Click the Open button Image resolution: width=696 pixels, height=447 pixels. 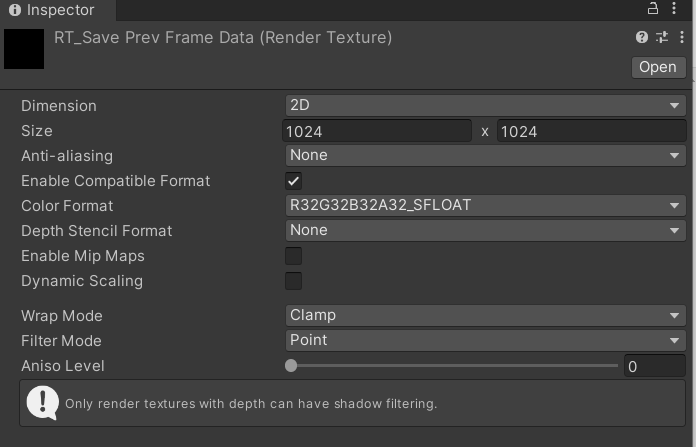click(x=658, y=67)
